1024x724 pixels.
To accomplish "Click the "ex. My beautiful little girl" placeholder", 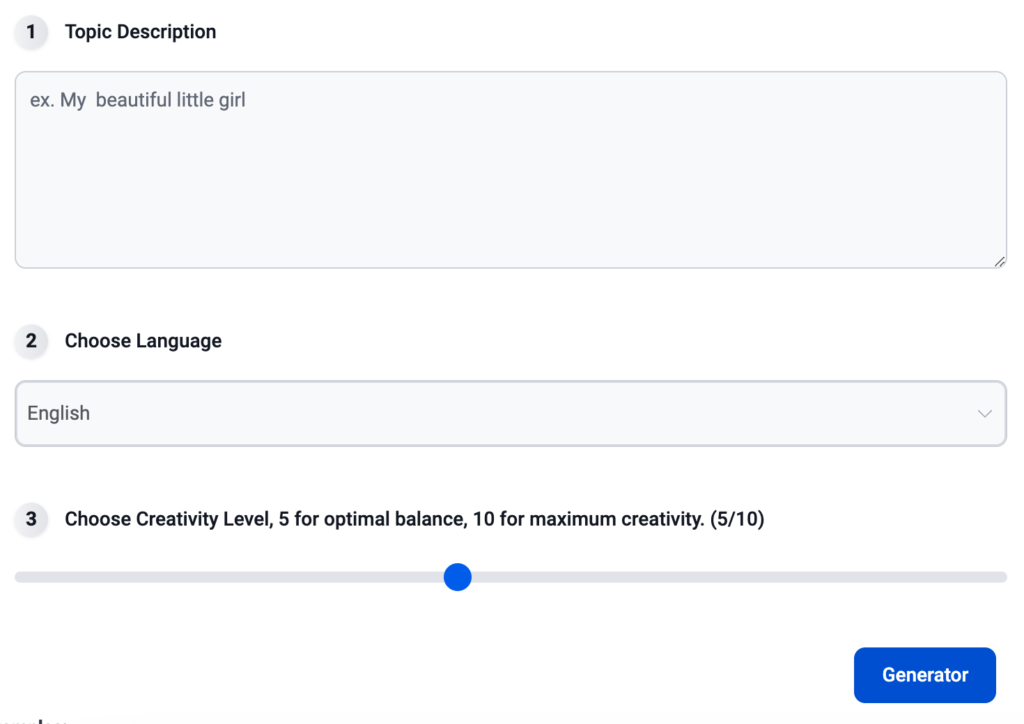I will click(138, 100).
